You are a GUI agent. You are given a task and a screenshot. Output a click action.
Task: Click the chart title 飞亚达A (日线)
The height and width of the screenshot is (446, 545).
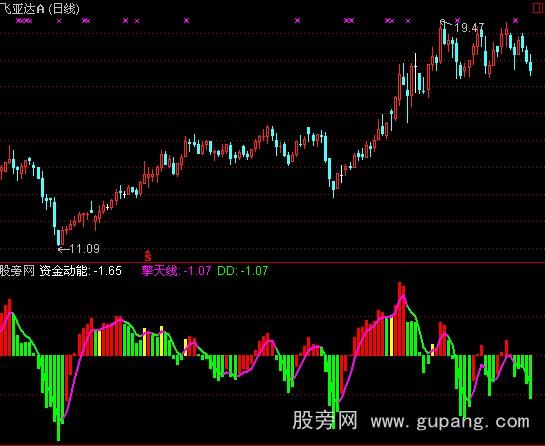pyautogui.click(x=40, y=8)
